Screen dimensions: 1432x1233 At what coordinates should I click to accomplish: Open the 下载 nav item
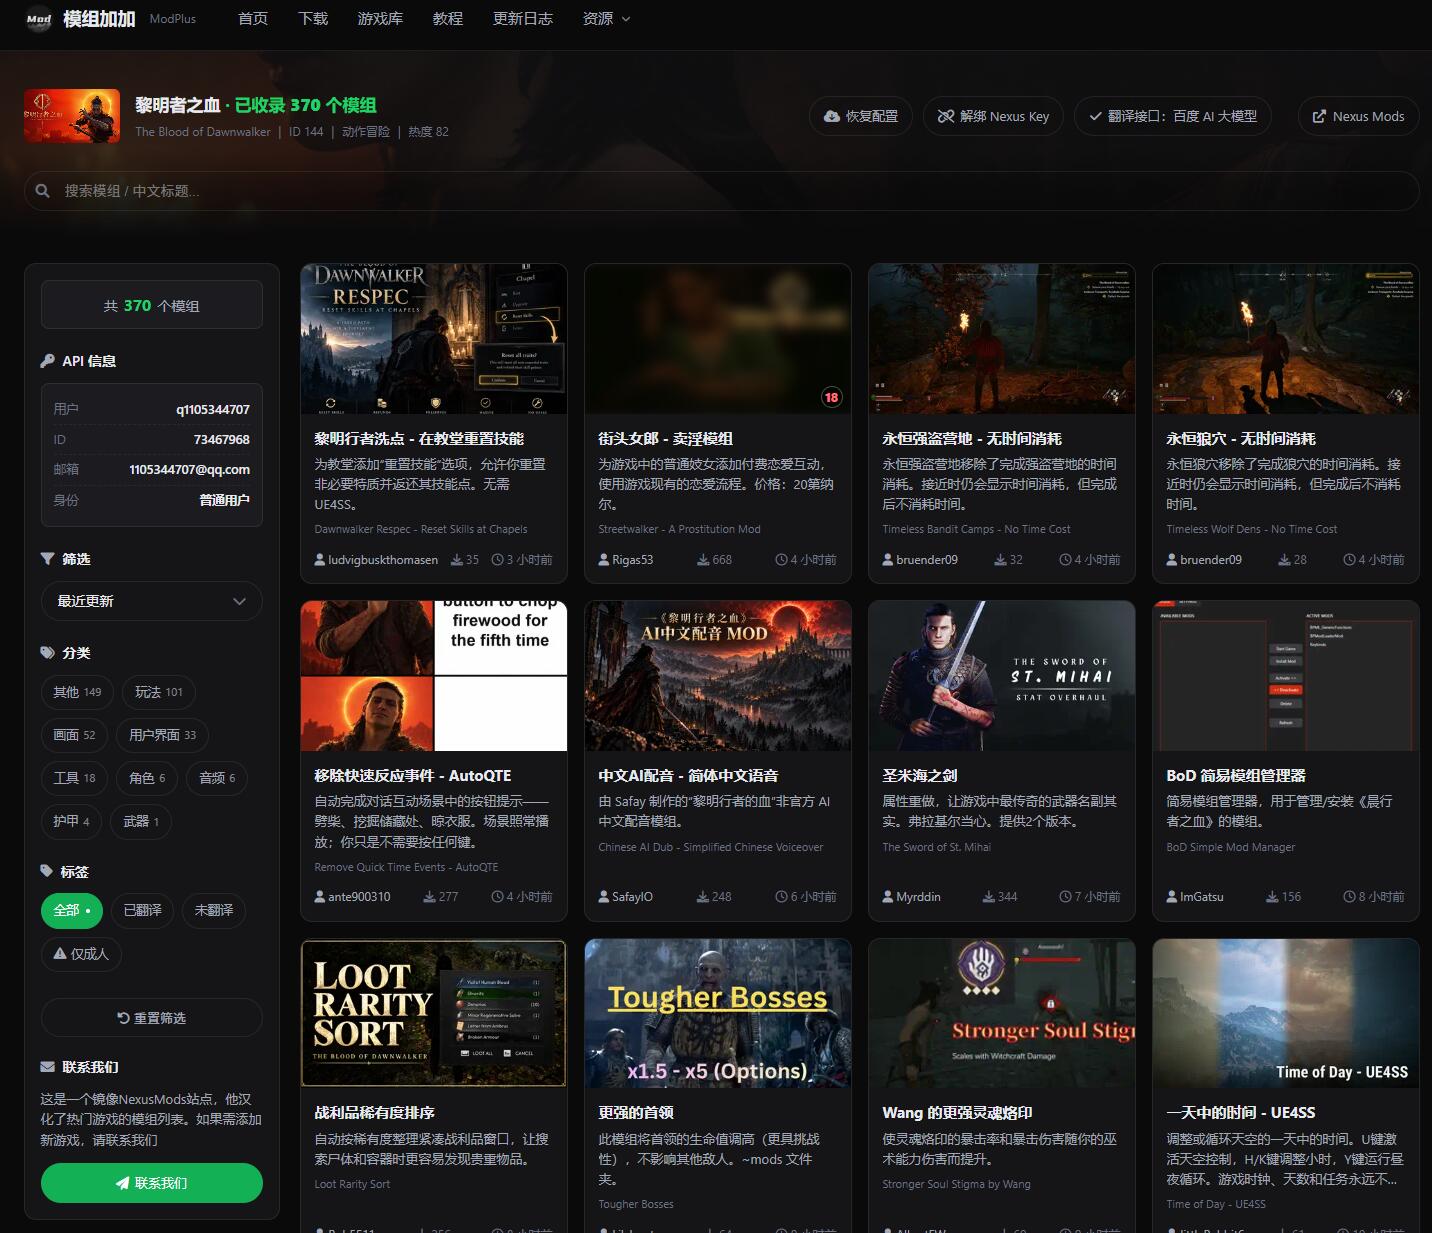(x=313, y=18)
